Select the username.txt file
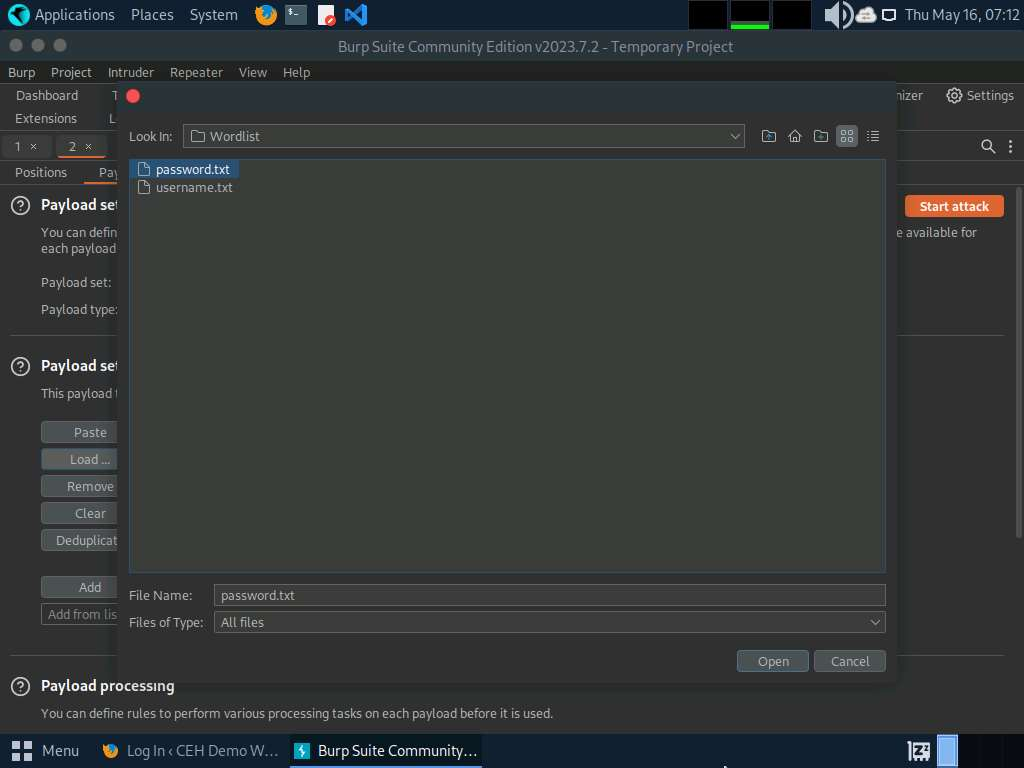Image resolution: width=1024 pixels, height=768 pixels. click(x=193, y=187)
